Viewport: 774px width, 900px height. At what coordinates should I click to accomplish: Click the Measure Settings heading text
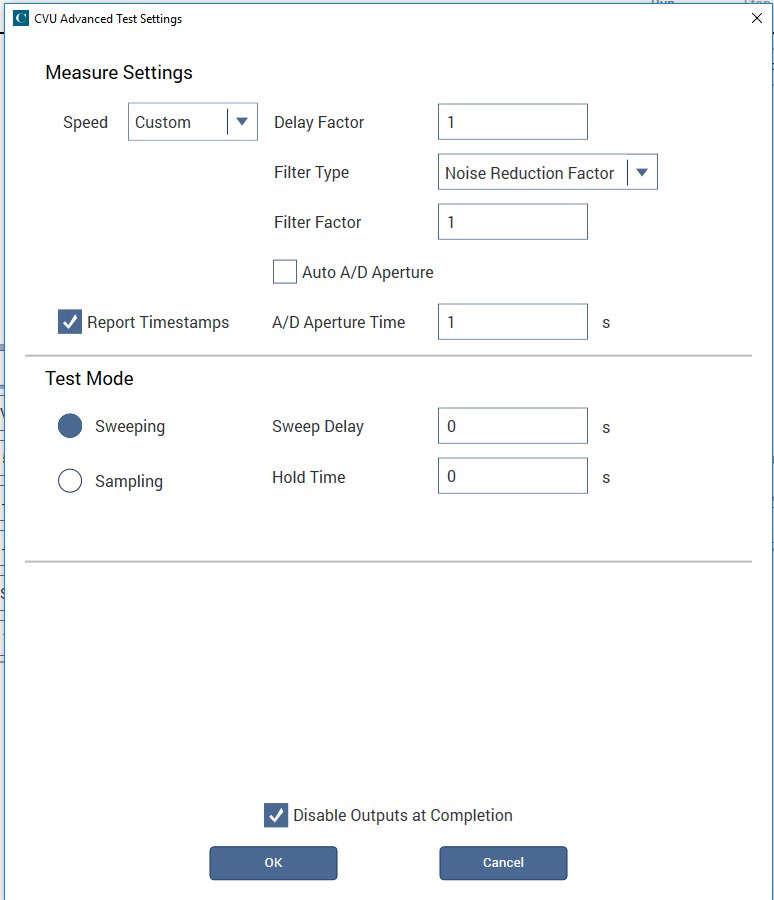tap(119, 73)
